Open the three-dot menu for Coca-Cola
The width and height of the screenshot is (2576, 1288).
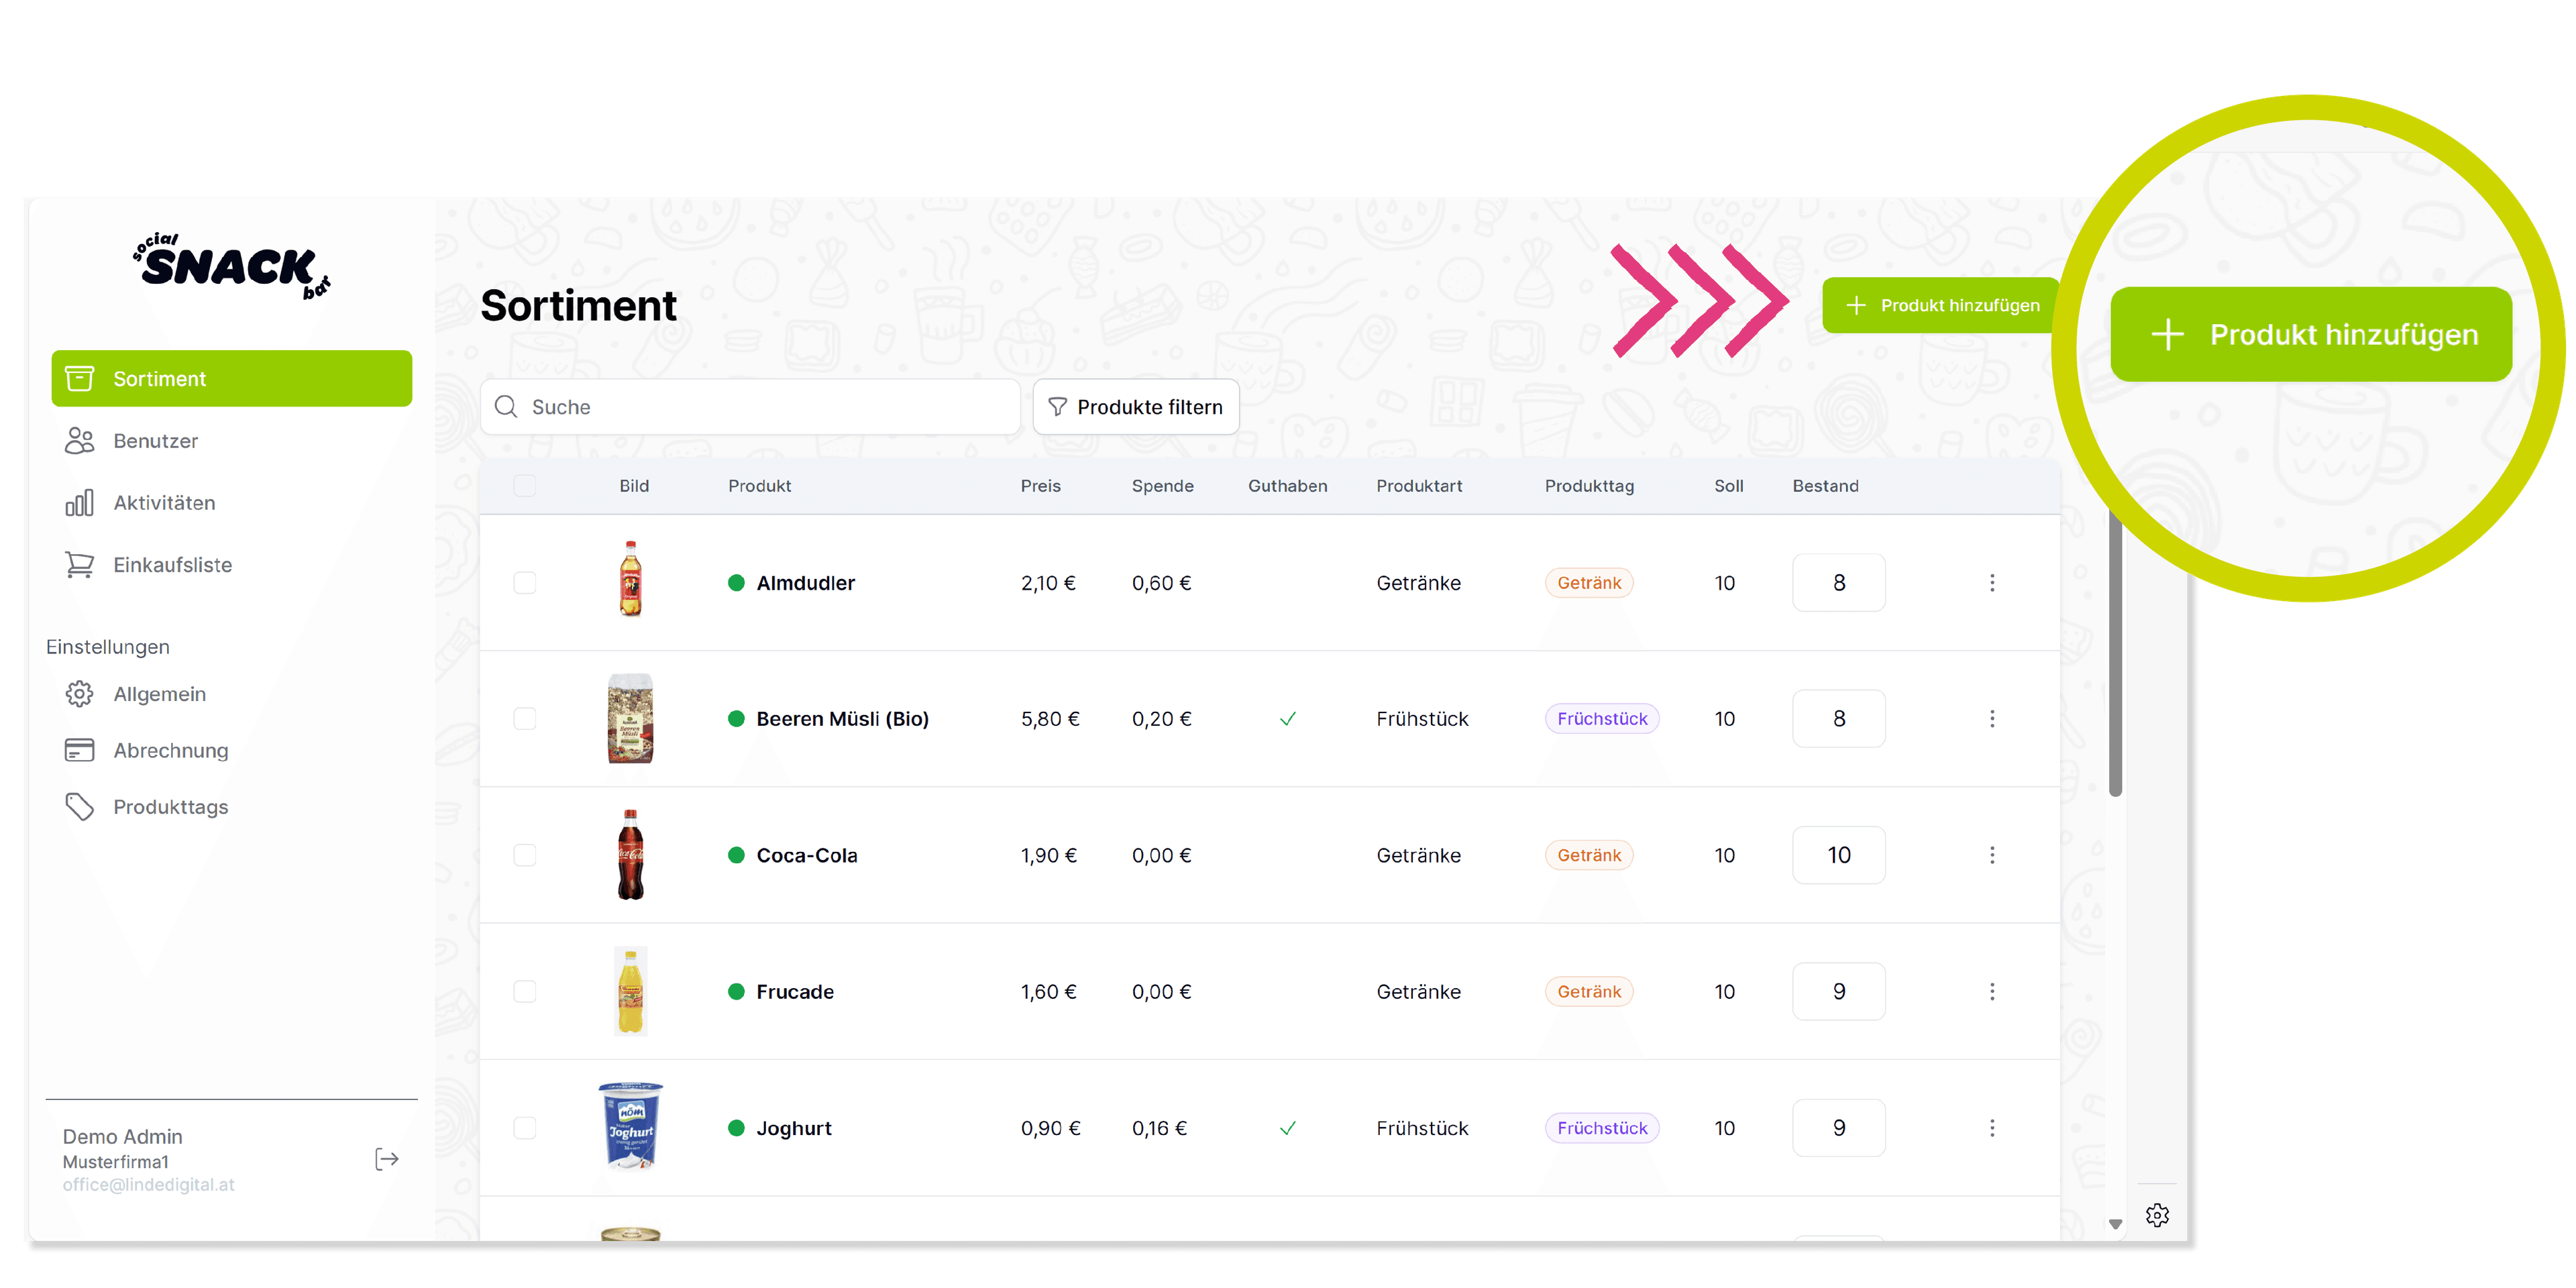tap(1991, 855)
